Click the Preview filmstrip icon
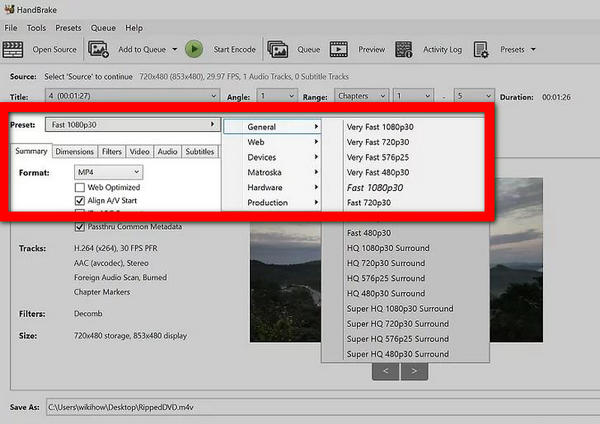 tap(339, 49)
